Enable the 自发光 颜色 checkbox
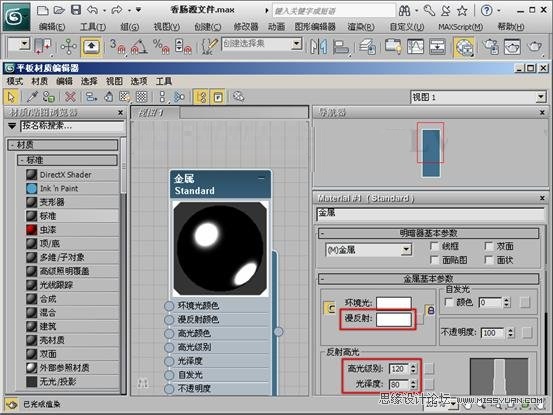 pyautogui.click(x=449, y=302)
